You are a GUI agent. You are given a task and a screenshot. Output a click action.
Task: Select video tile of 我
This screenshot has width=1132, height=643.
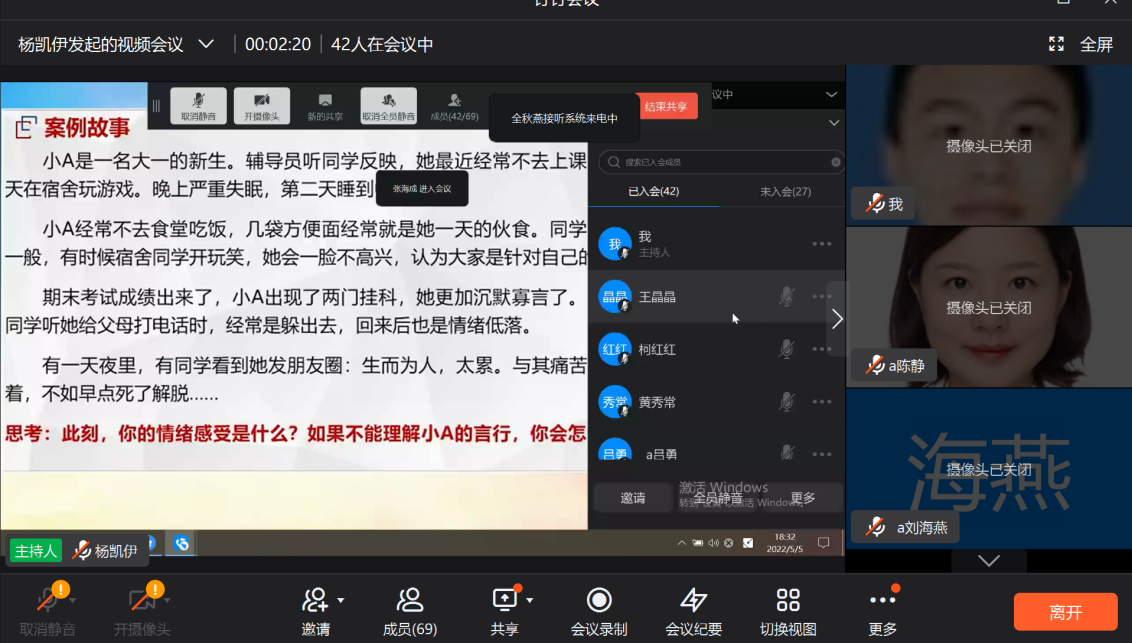(x=988, y=145)
